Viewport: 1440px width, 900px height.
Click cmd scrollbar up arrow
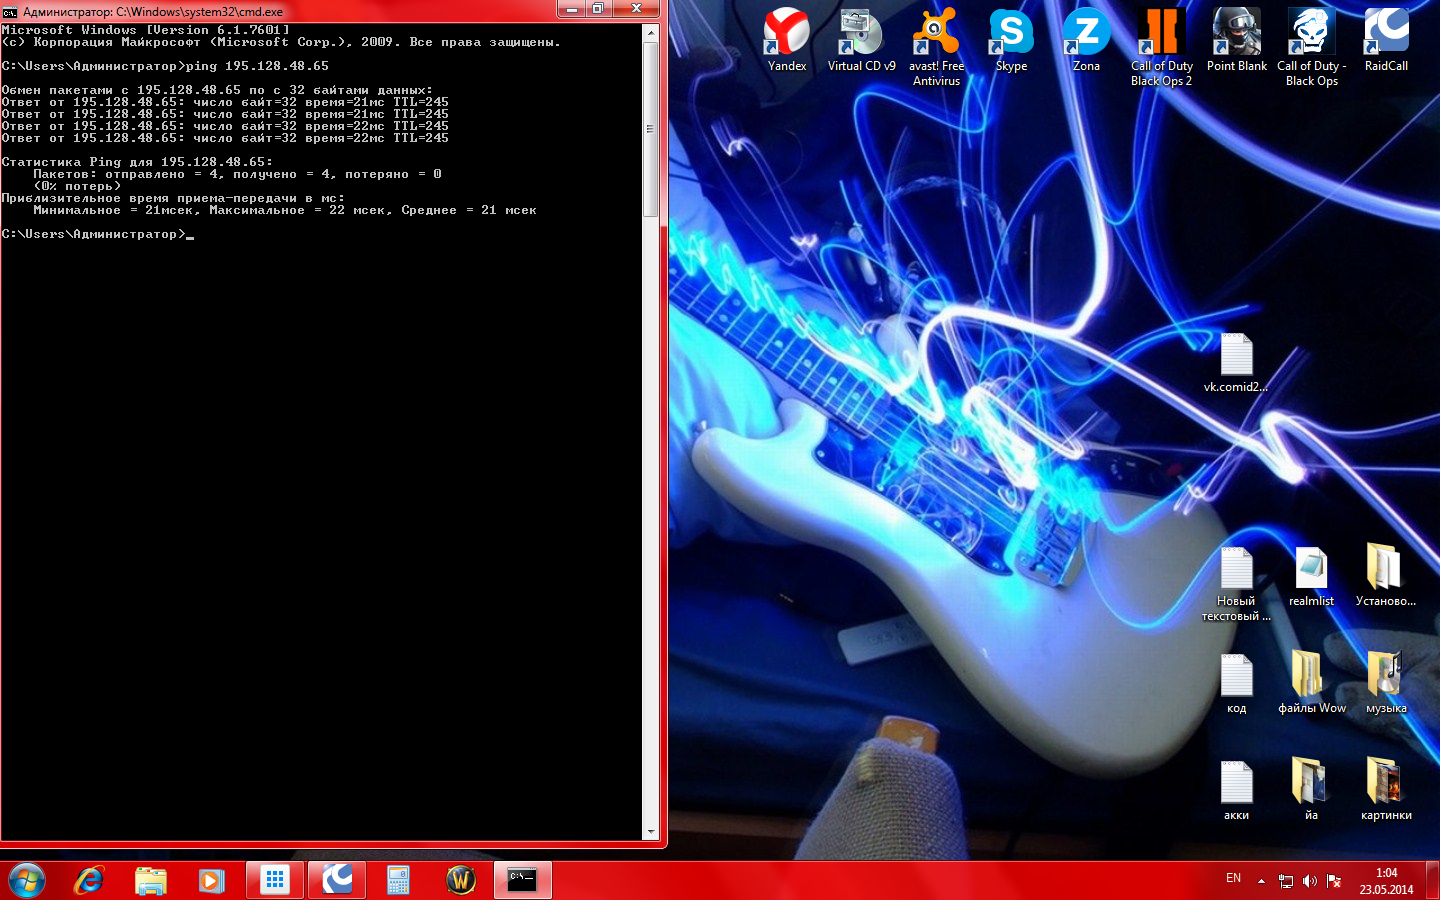click(x=651, y=33)
